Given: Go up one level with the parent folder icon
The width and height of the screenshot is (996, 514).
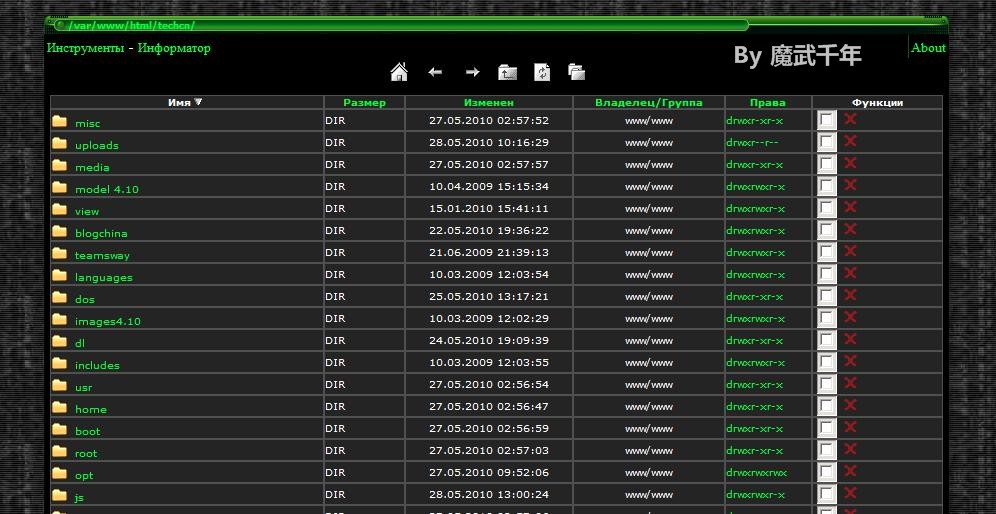Looking at the screenshot, I should (x=508, y=72).
